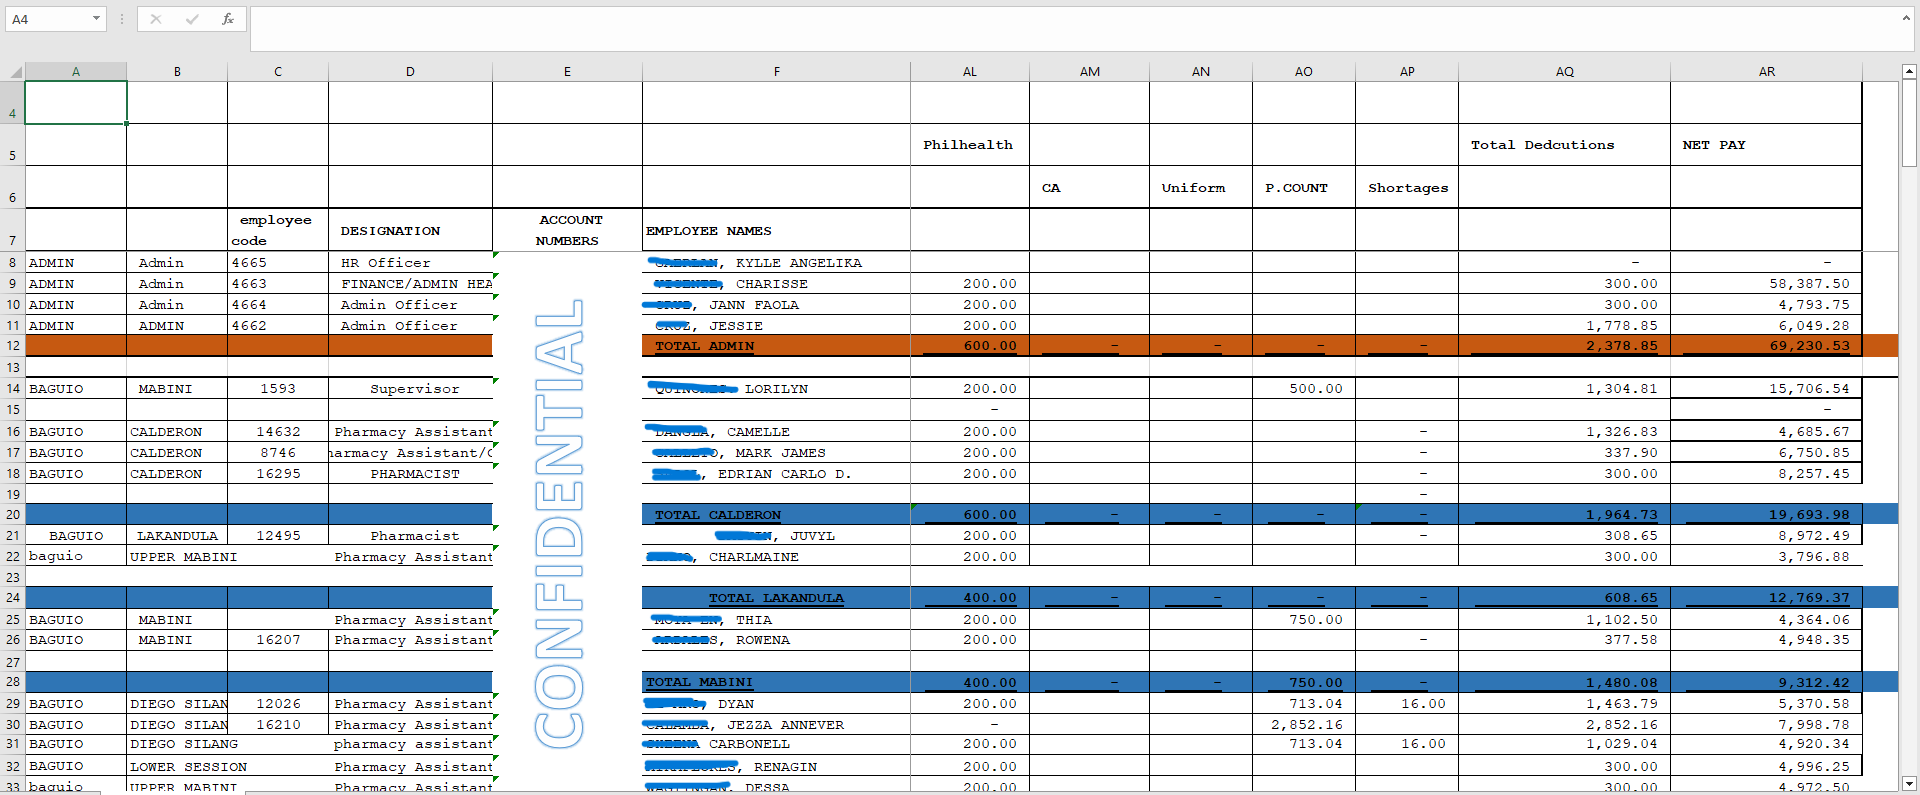1920x795 pixels.
Task: Click the vertical scrollbar thumb
Action: click(x=1909, y=122)
